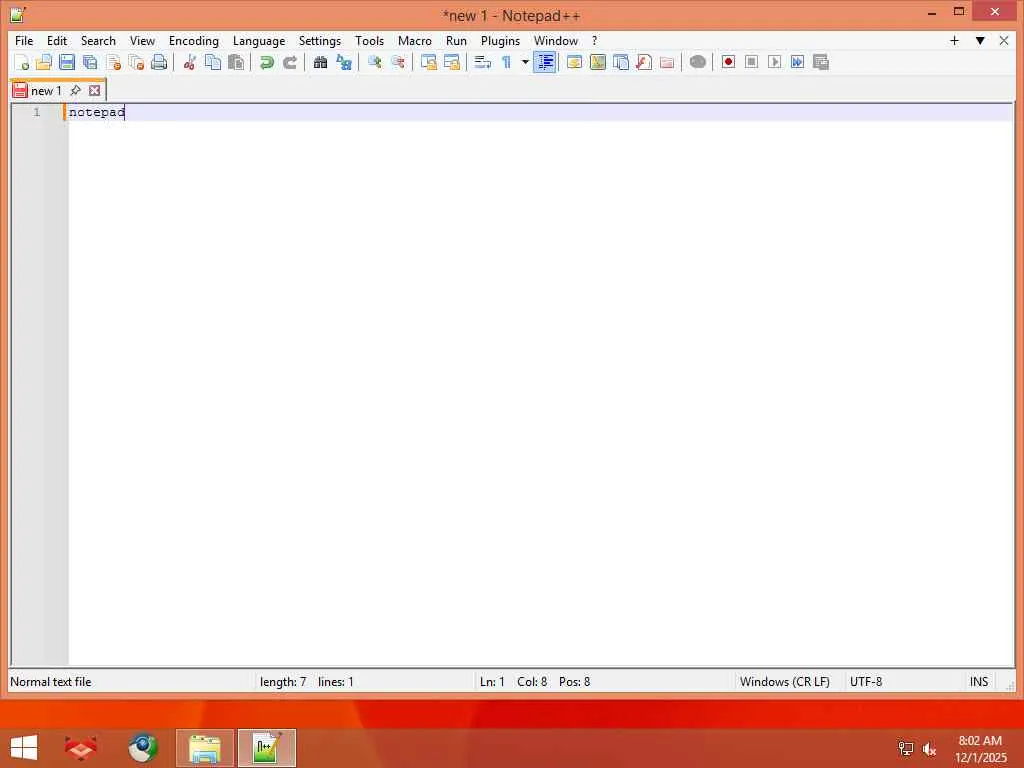The height and width of the screenshot is (768, 1024).
Task: Toggle synchronized vertical scrolling icon
Action: 428,62
